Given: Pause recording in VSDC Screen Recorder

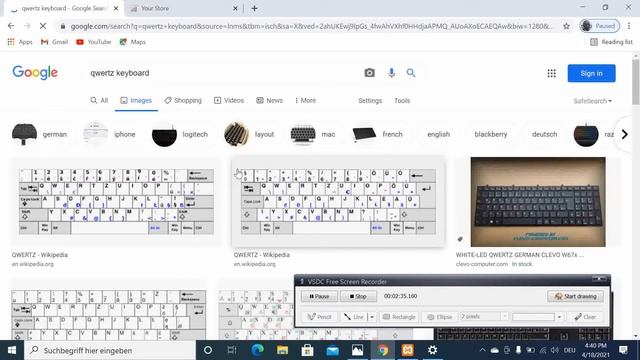Looking at the screenshot, I should click(x=319, y=296).
